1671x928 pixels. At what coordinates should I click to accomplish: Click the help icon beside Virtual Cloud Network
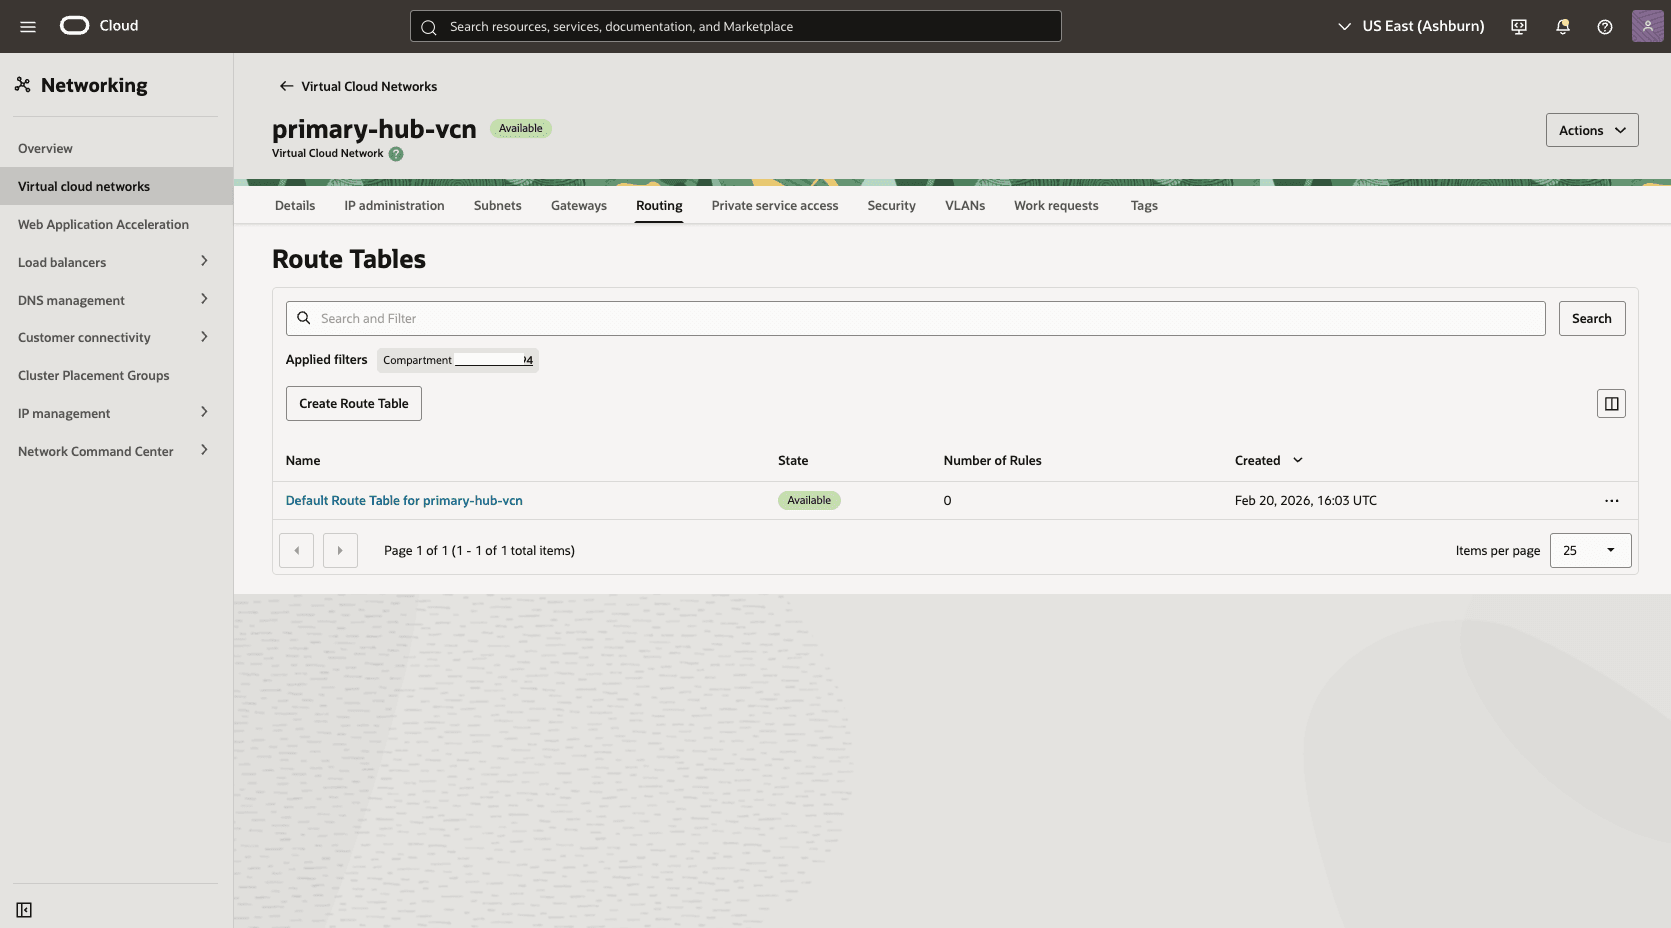[396, 154]
